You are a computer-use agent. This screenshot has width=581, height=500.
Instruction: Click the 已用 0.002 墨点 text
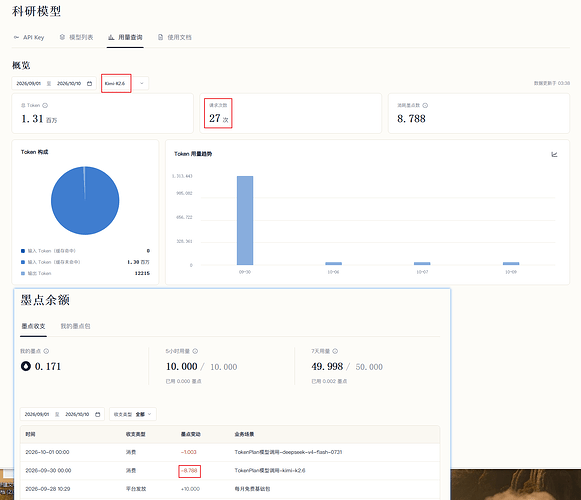tap(329, 381)
